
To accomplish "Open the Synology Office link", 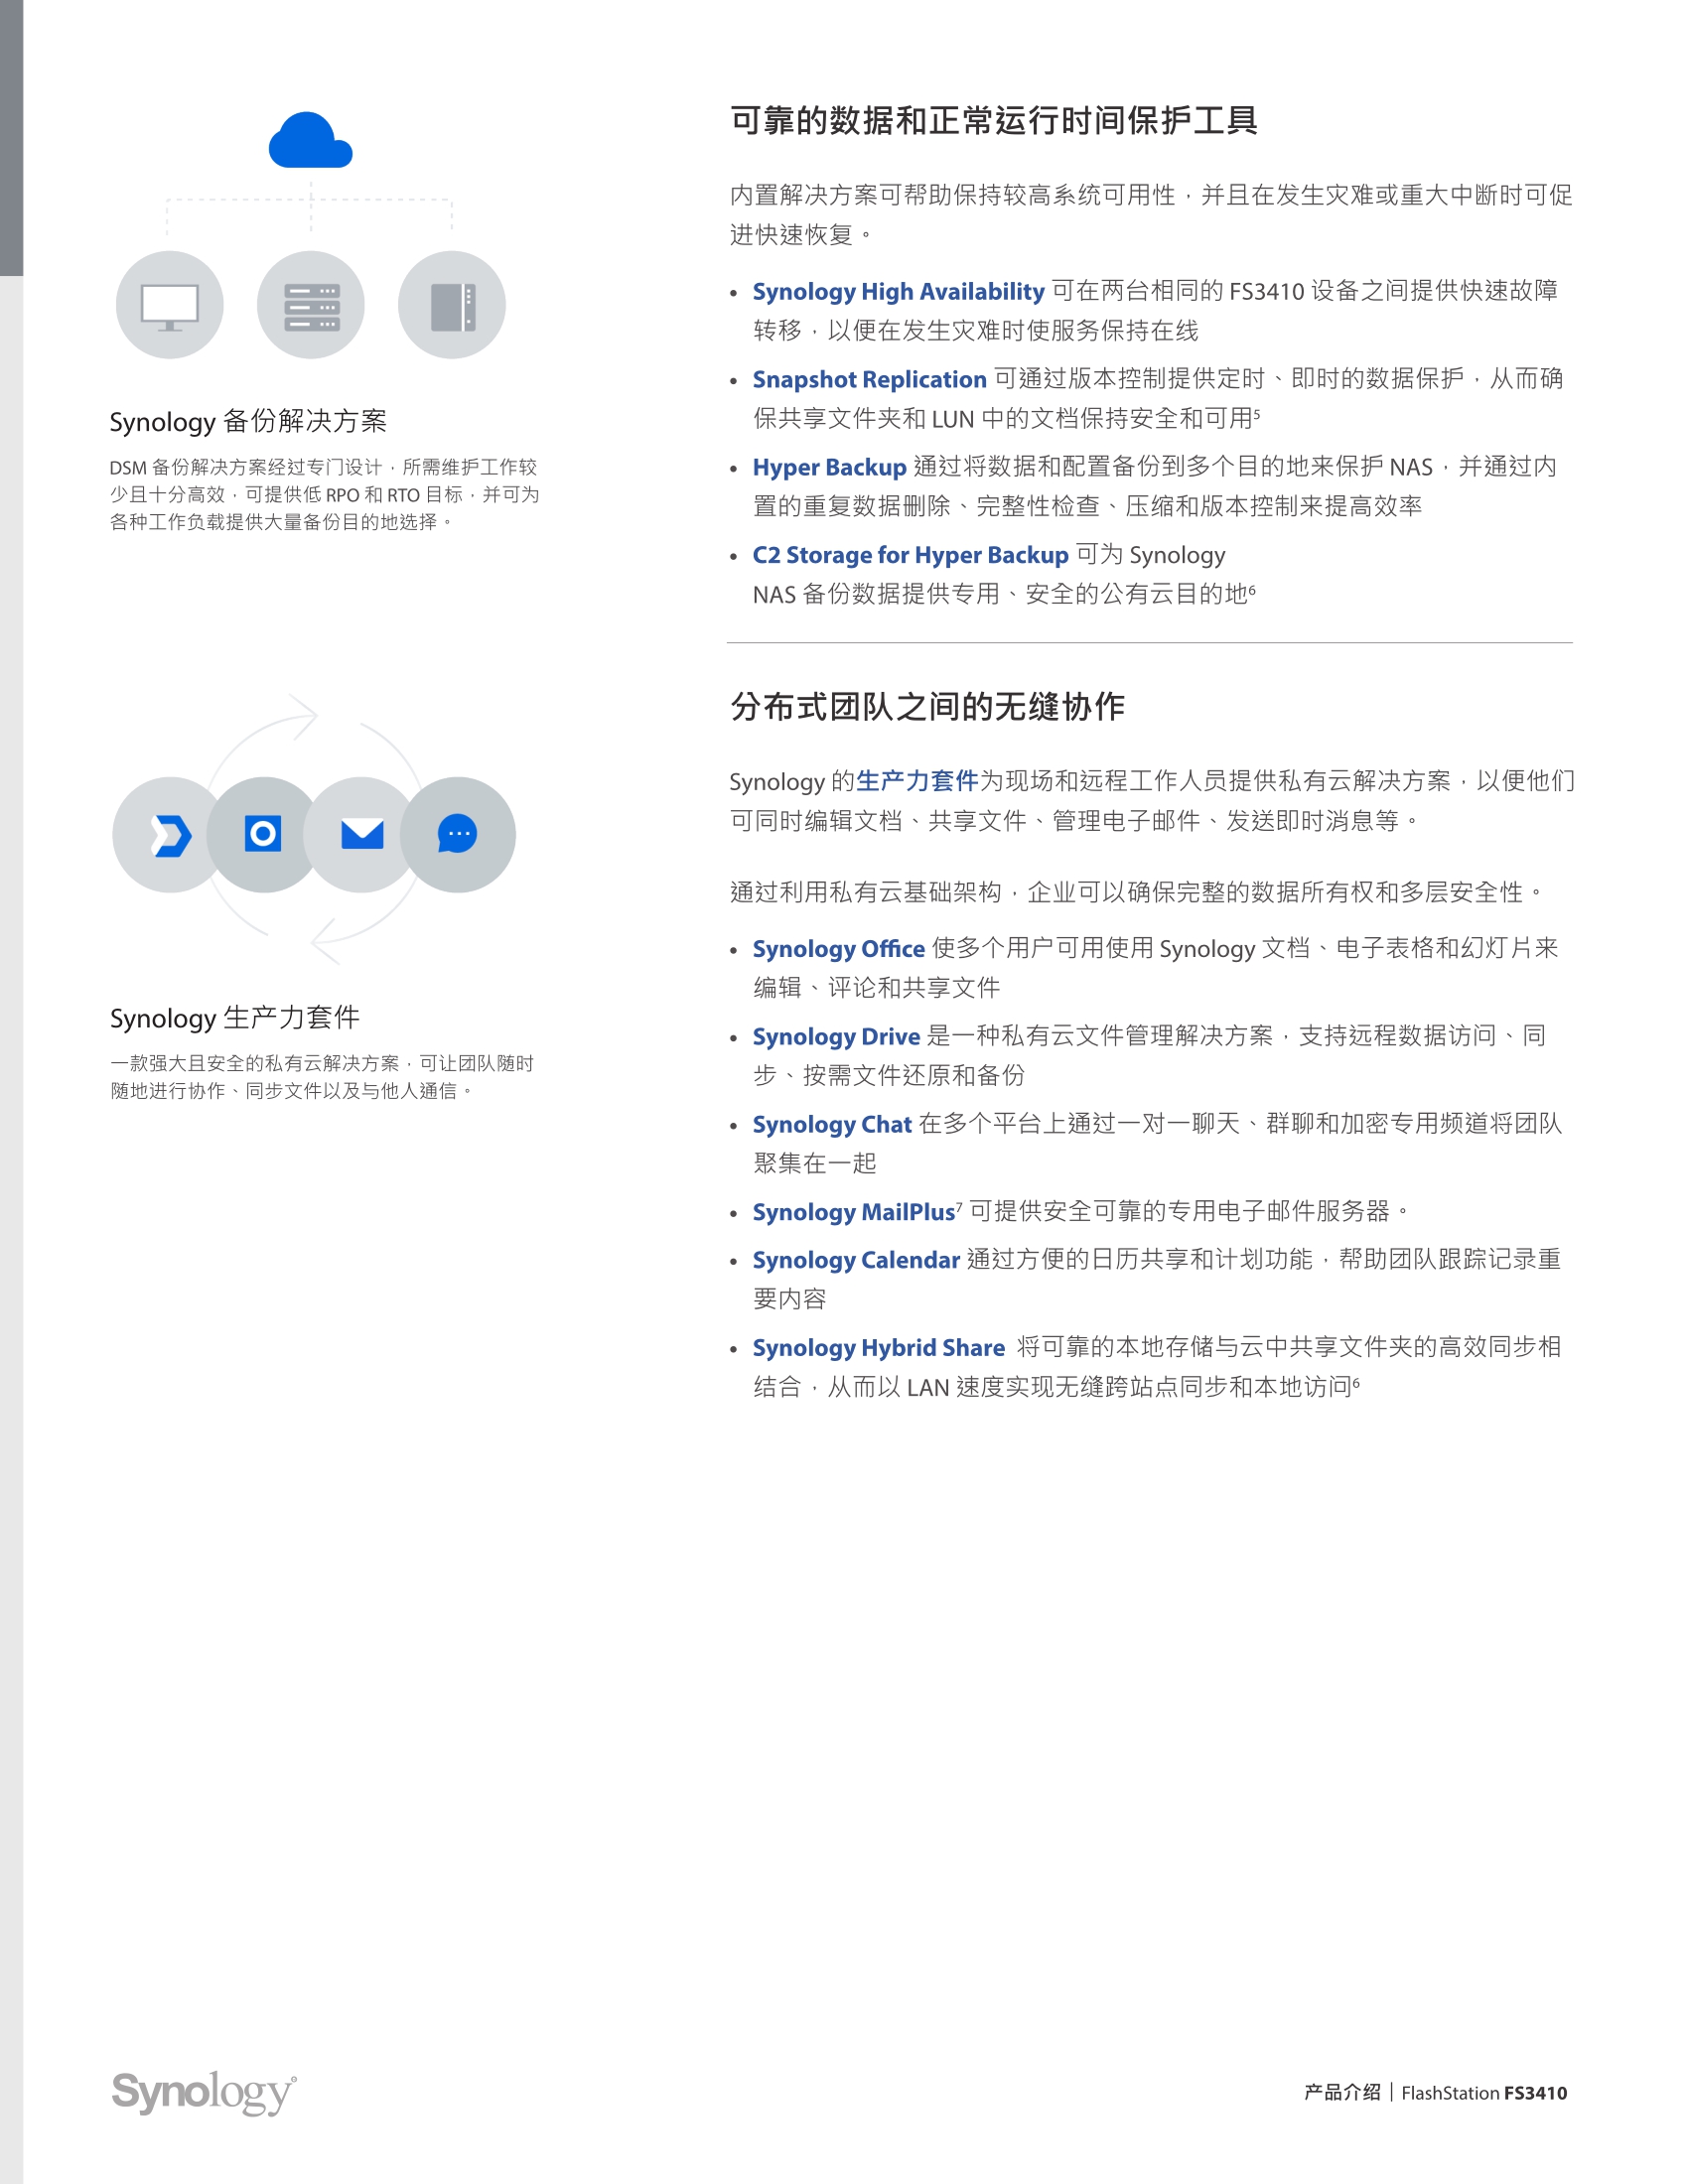I will click(838, 949).
